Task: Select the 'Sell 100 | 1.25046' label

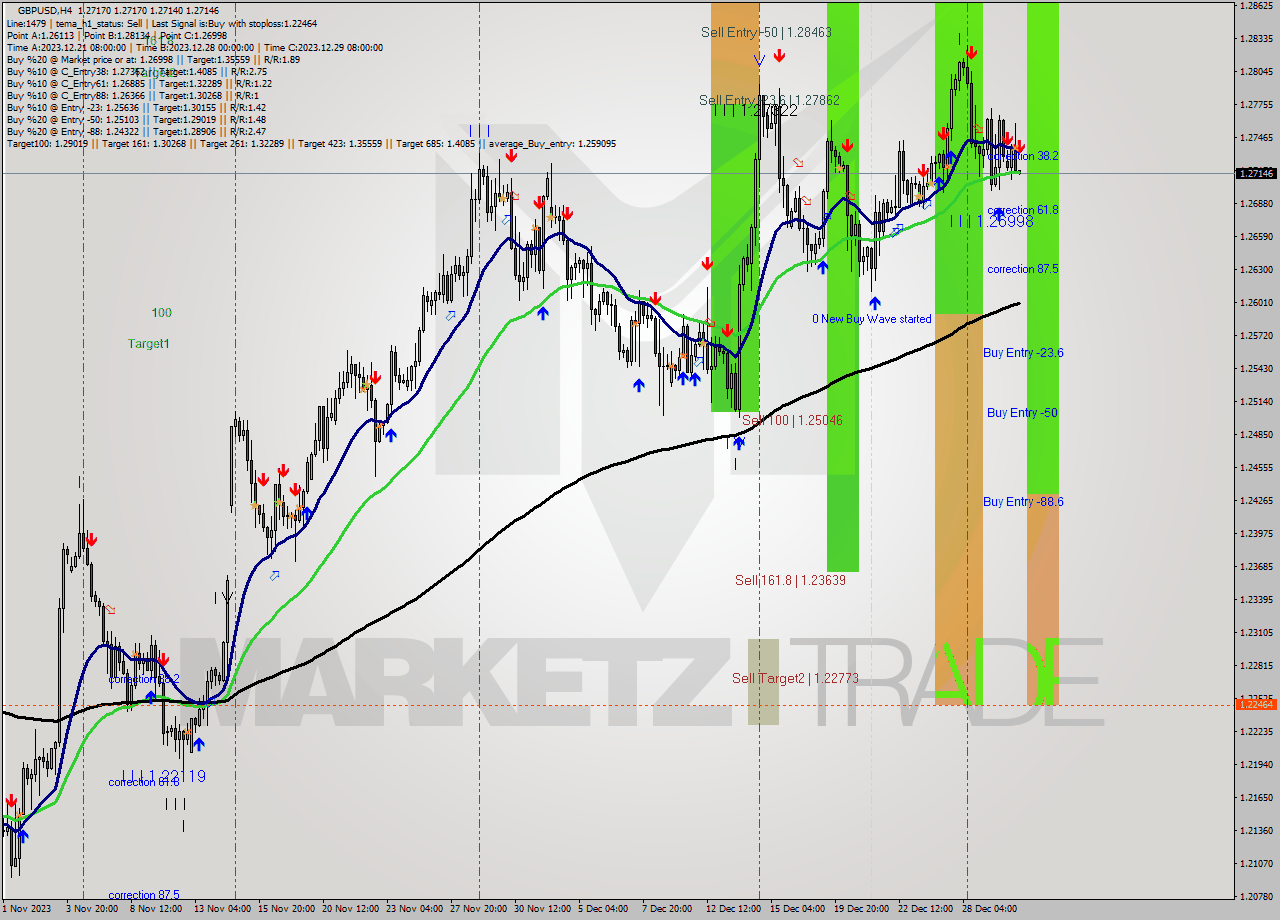Action: (792, 420)
